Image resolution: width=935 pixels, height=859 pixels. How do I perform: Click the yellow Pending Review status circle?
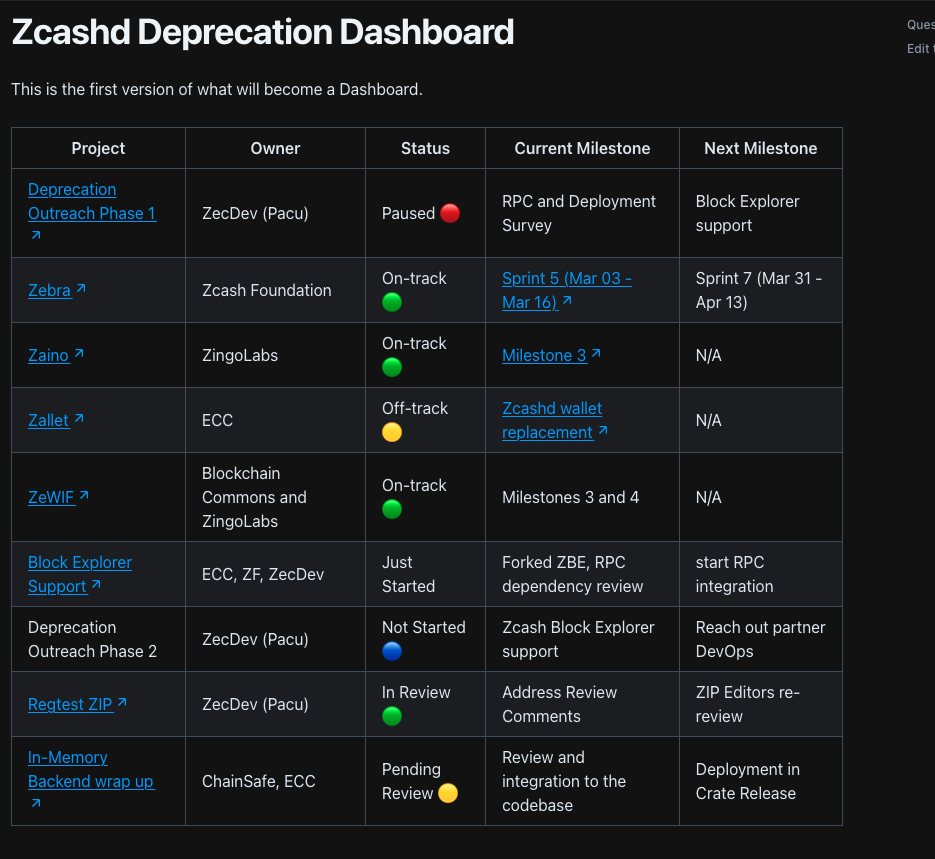[x=448, y=793]
